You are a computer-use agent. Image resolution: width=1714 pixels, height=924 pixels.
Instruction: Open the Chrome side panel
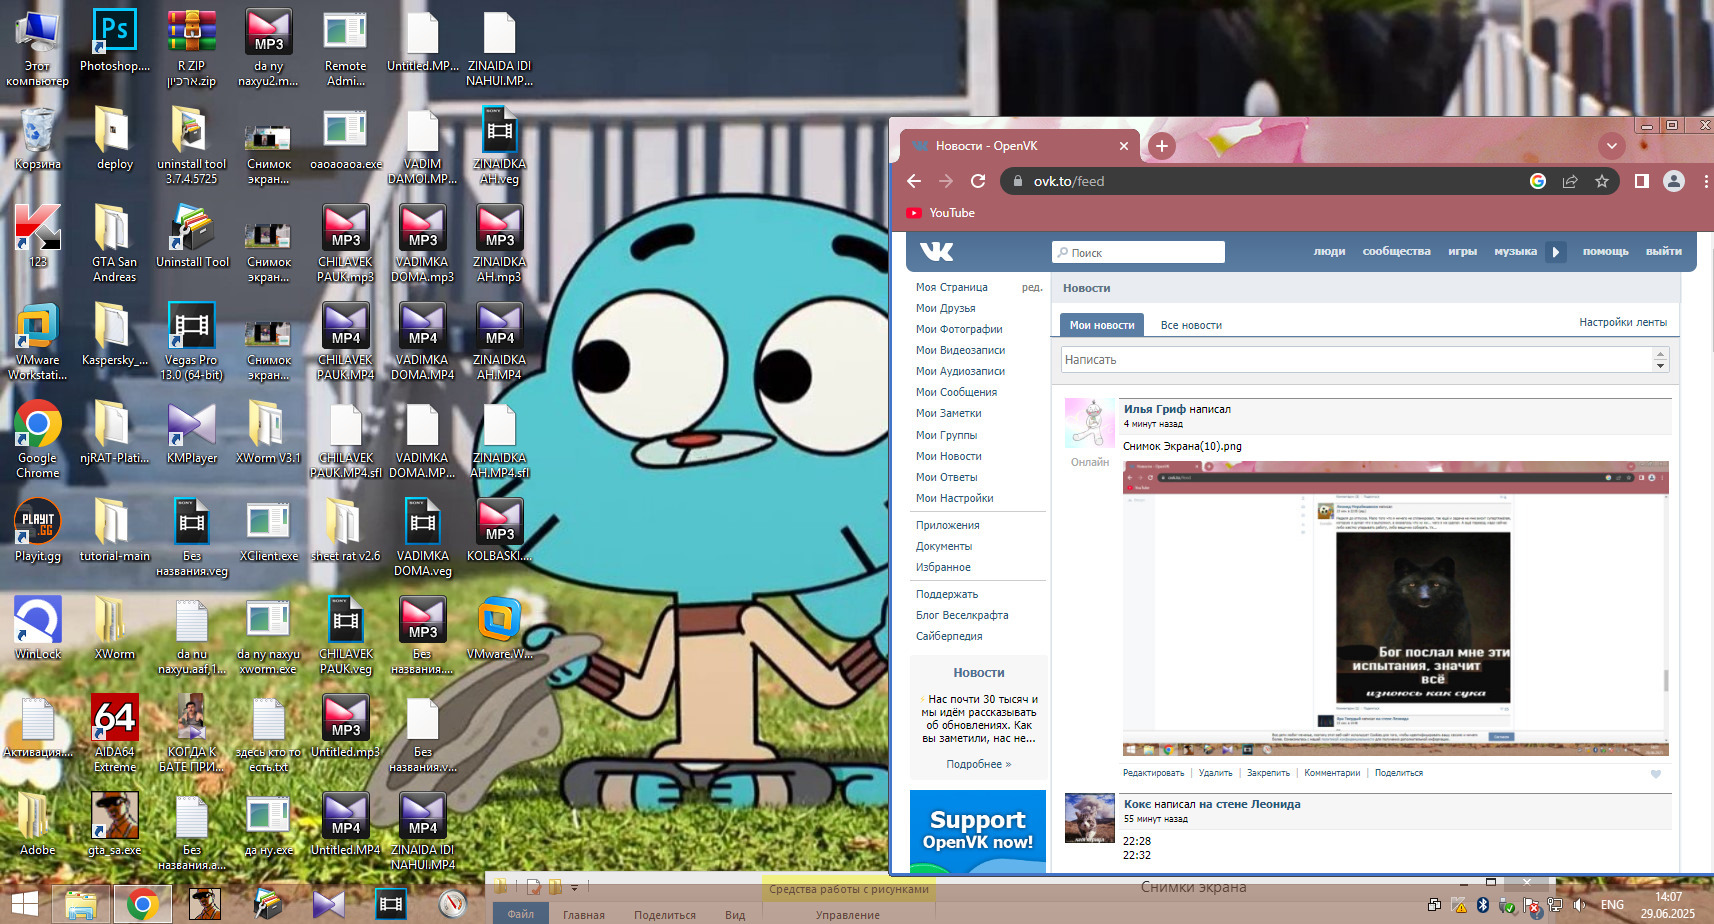tap(1641, 181)
